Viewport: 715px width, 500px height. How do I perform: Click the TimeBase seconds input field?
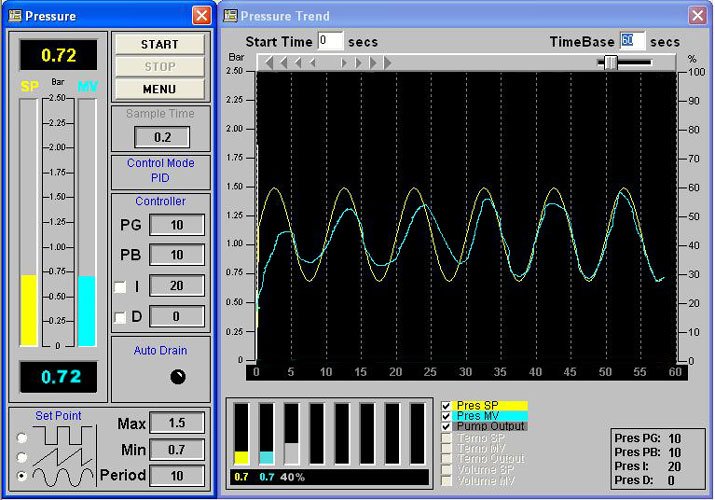[x=632, y=41]
